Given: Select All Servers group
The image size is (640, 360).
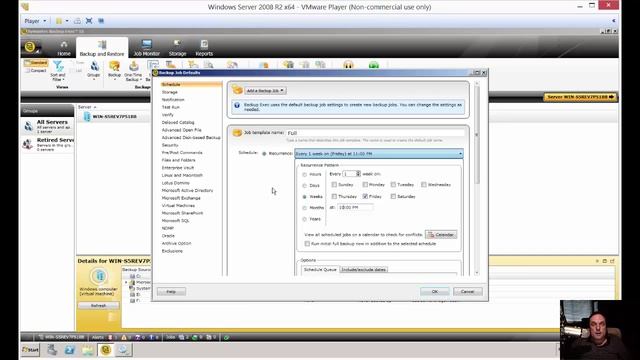Looking at the screenshot, I should (x=48, y=126).
